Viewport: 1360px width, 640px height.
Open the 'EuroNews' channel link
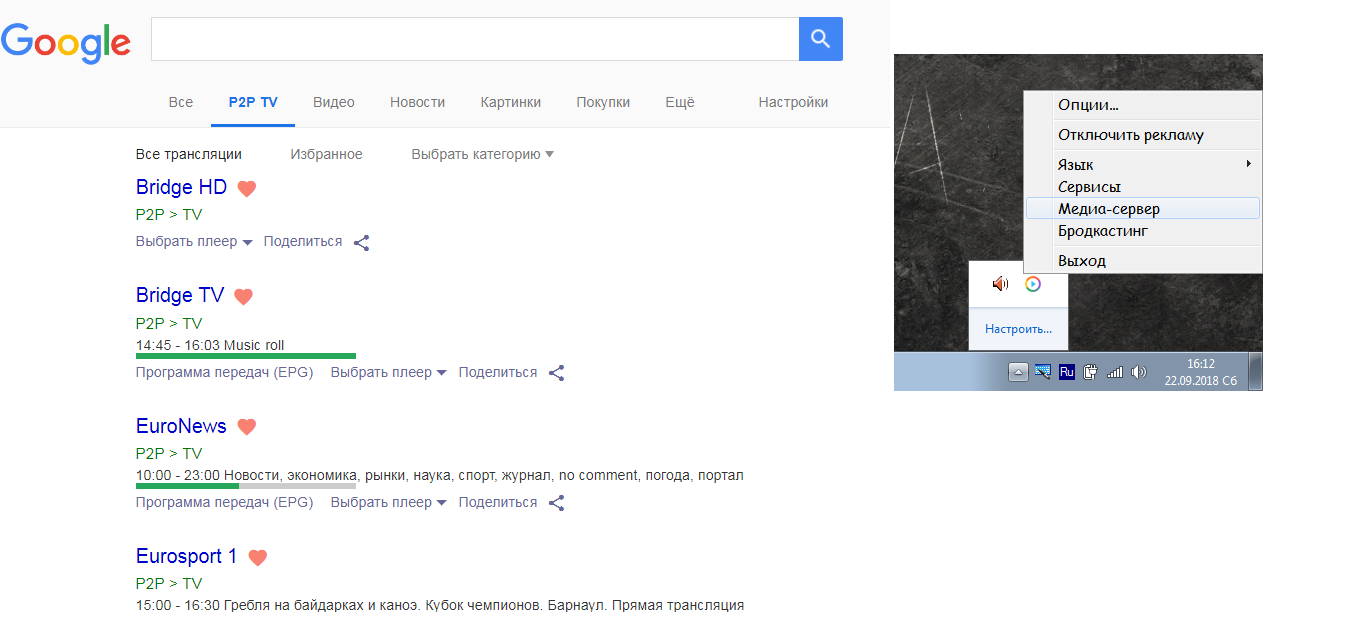(182, 426)
